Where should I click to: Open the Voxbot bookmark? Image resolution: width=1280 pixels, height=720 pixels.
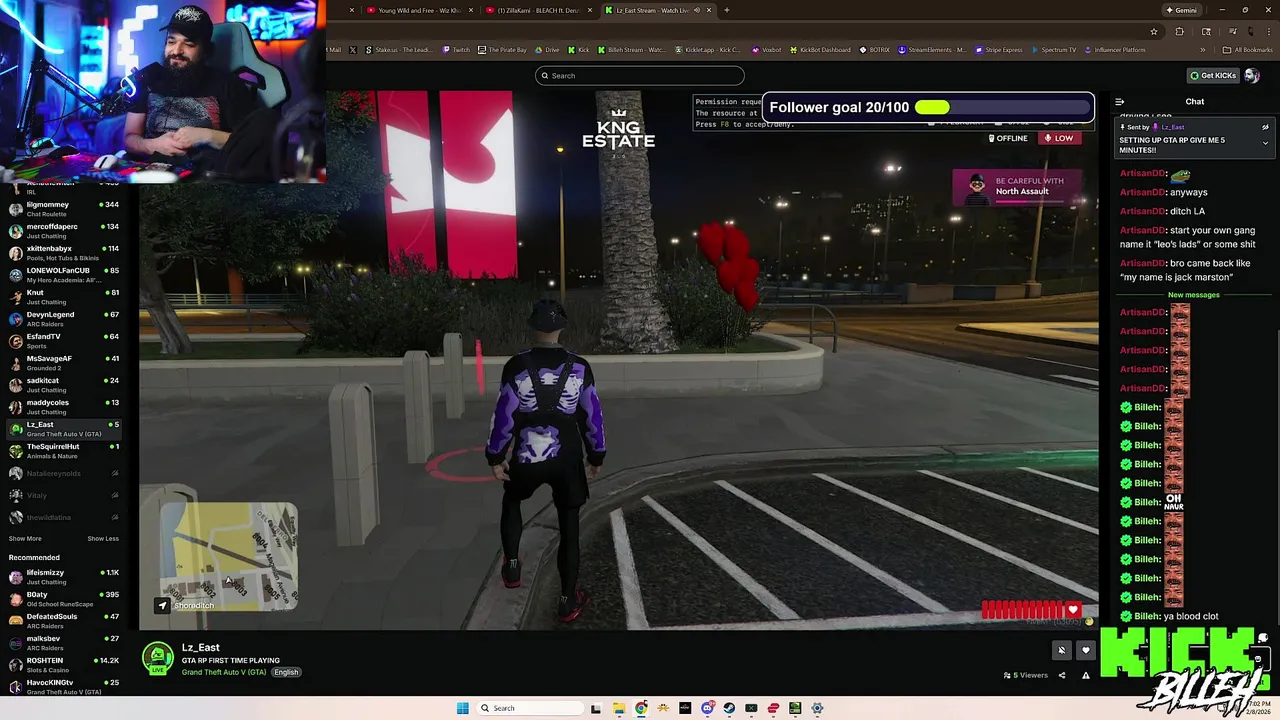click(x=765, y=50)
